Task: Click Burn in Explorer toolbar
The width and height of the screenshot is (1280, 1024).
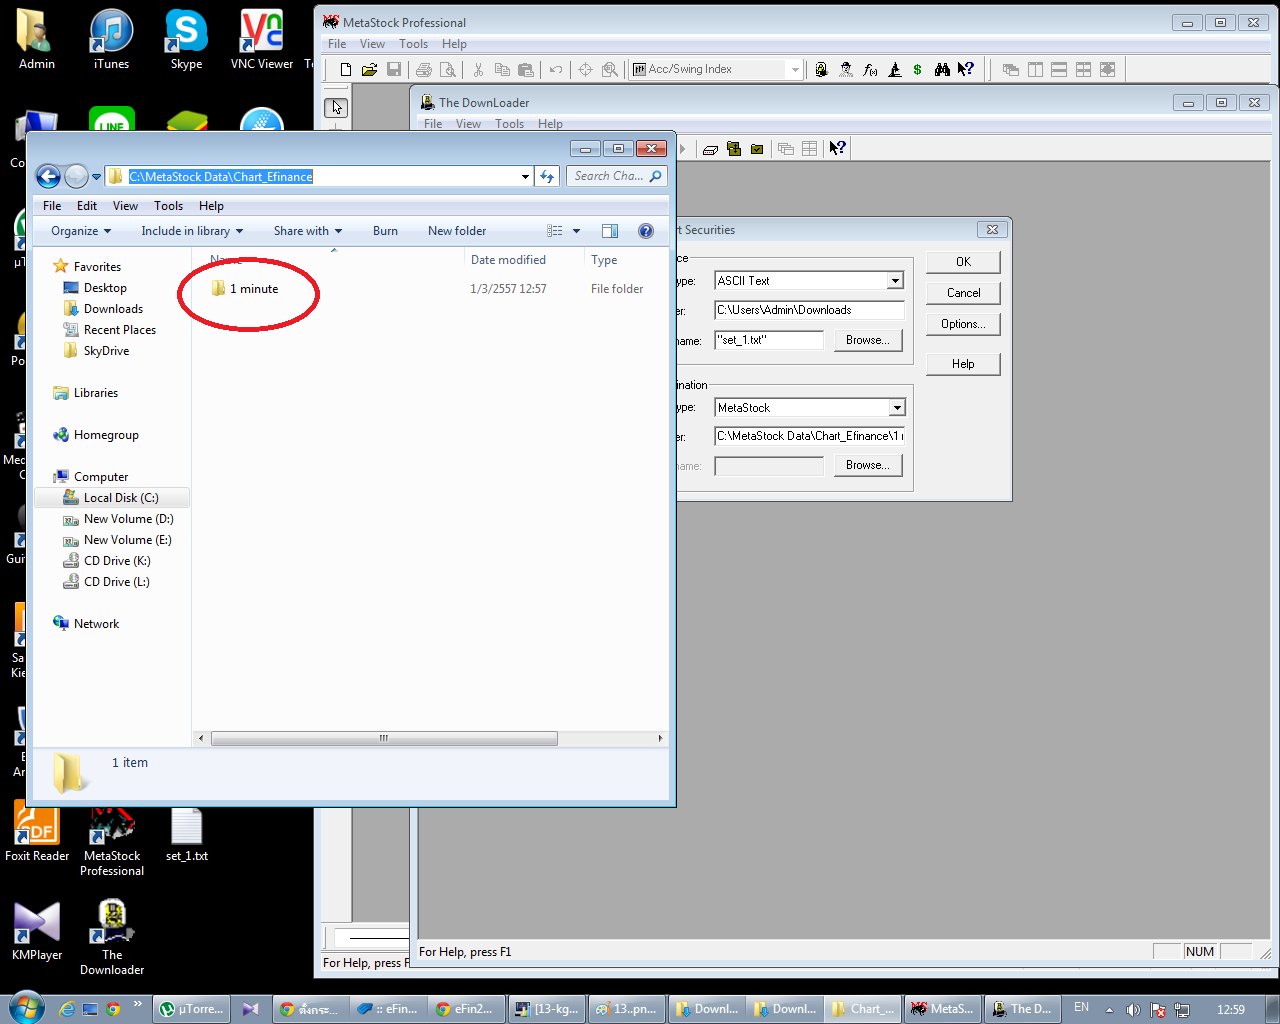Action: (385, 231)
